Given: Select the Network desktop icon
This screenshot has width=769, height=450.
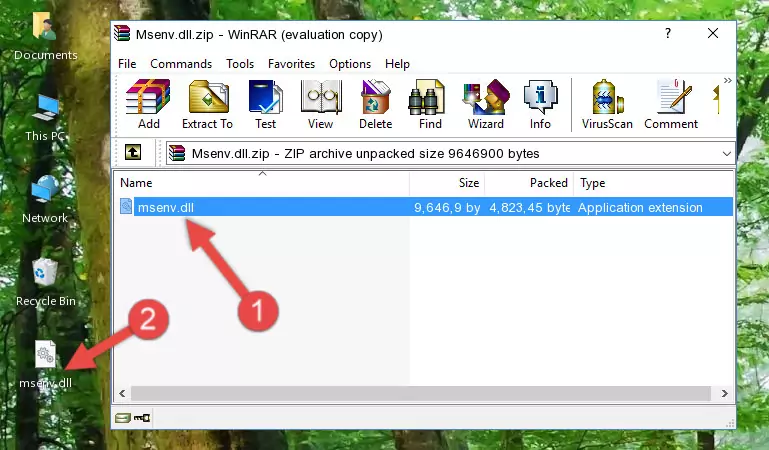Looking at the screenshot, I should 45,200.
